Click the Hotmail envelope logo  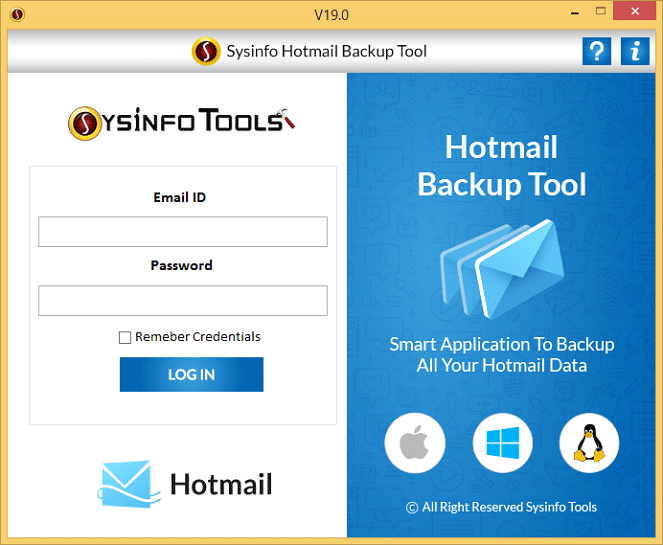[x=129, y=484]
